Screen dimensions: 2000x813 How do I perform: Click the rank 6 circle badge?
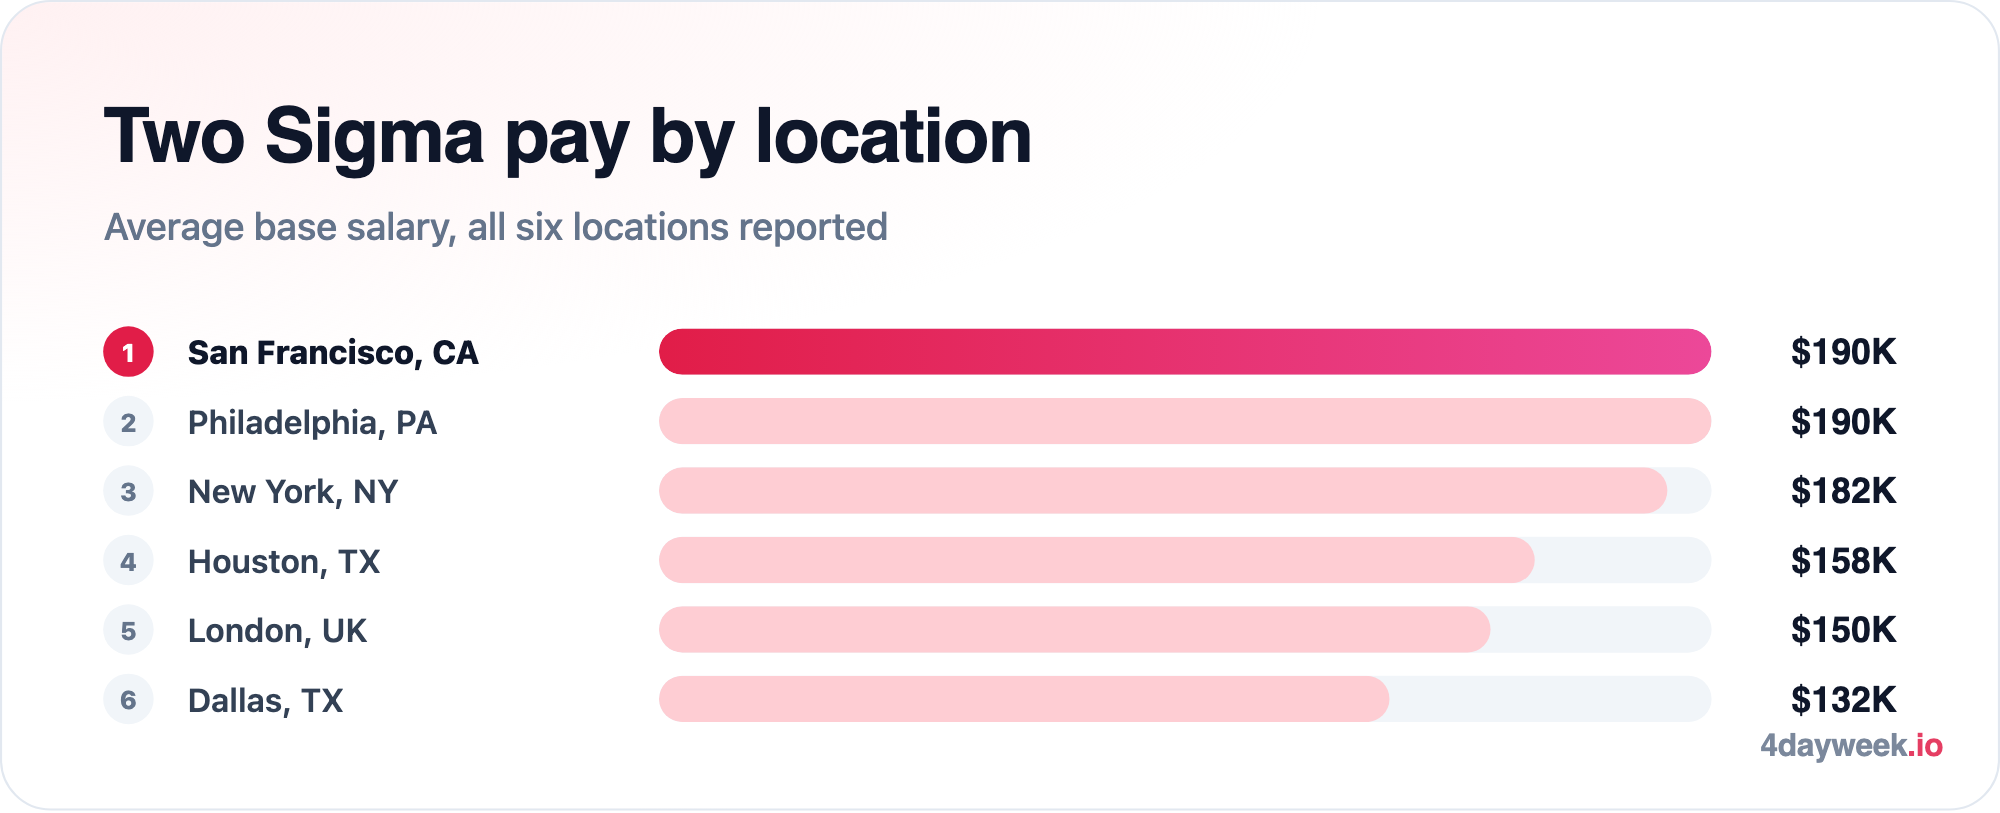point(128,700)
